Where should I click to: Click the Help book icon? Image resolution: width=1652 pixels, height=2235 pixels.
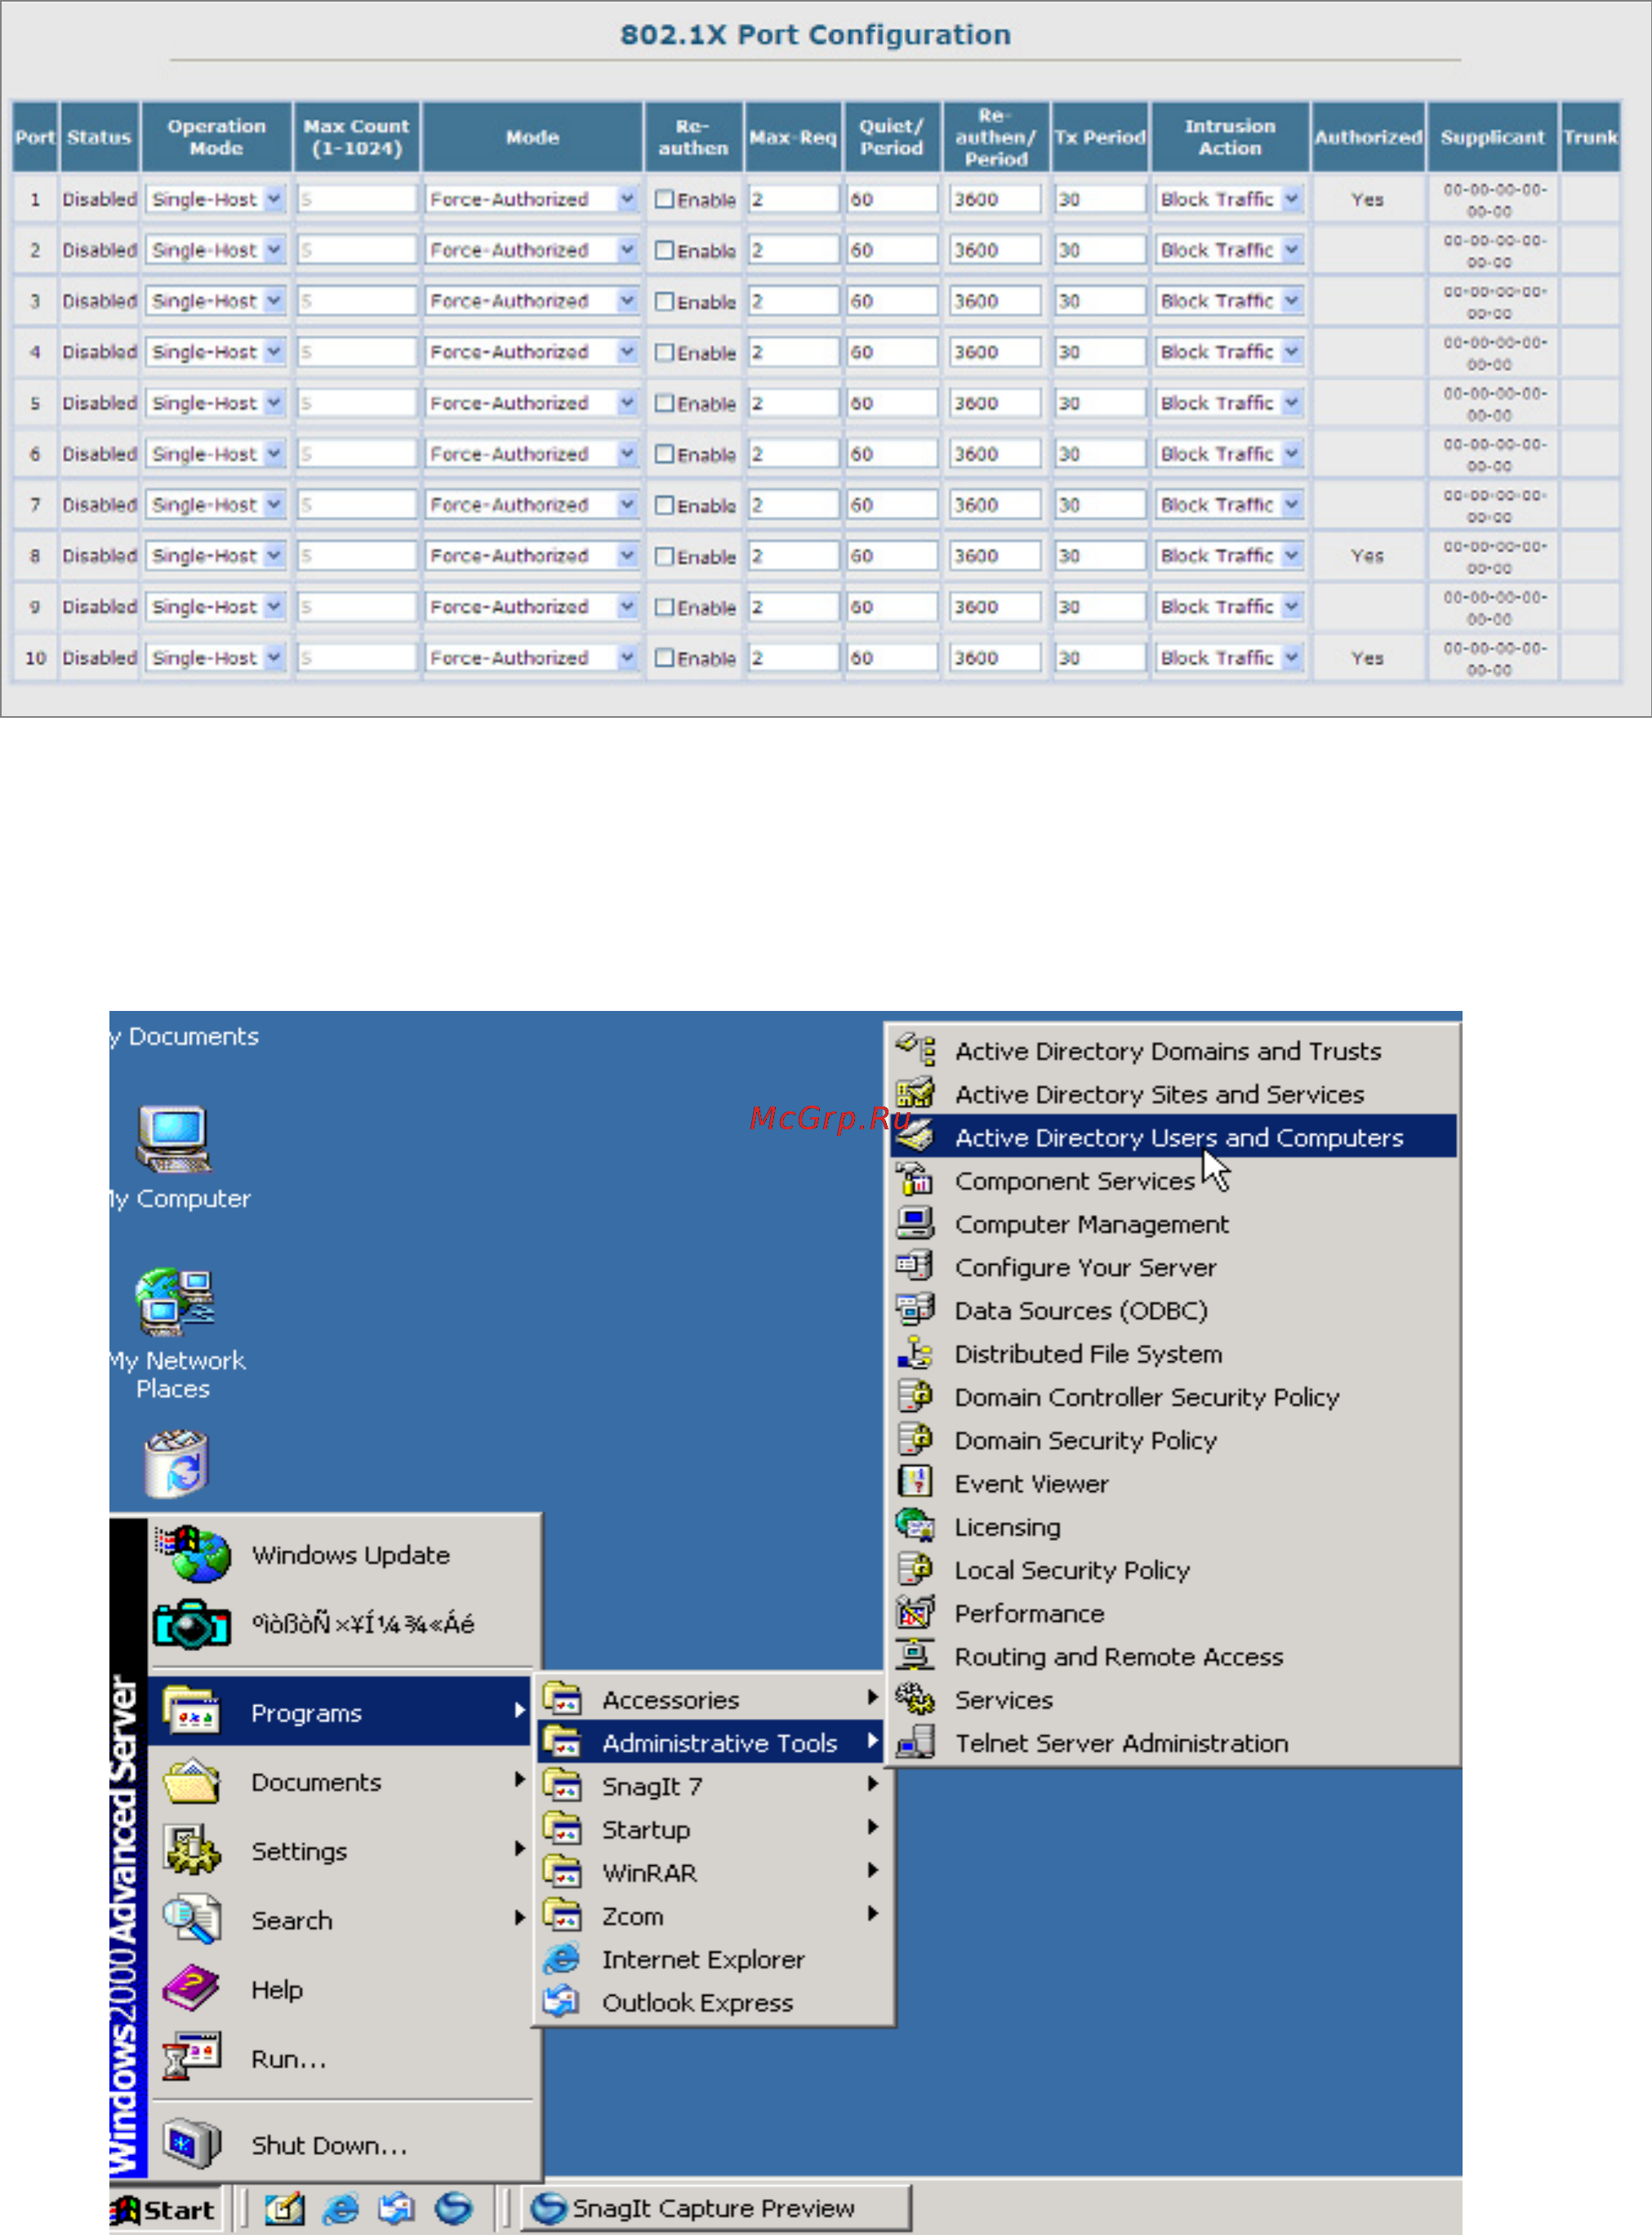click(x=190, y=1988)
